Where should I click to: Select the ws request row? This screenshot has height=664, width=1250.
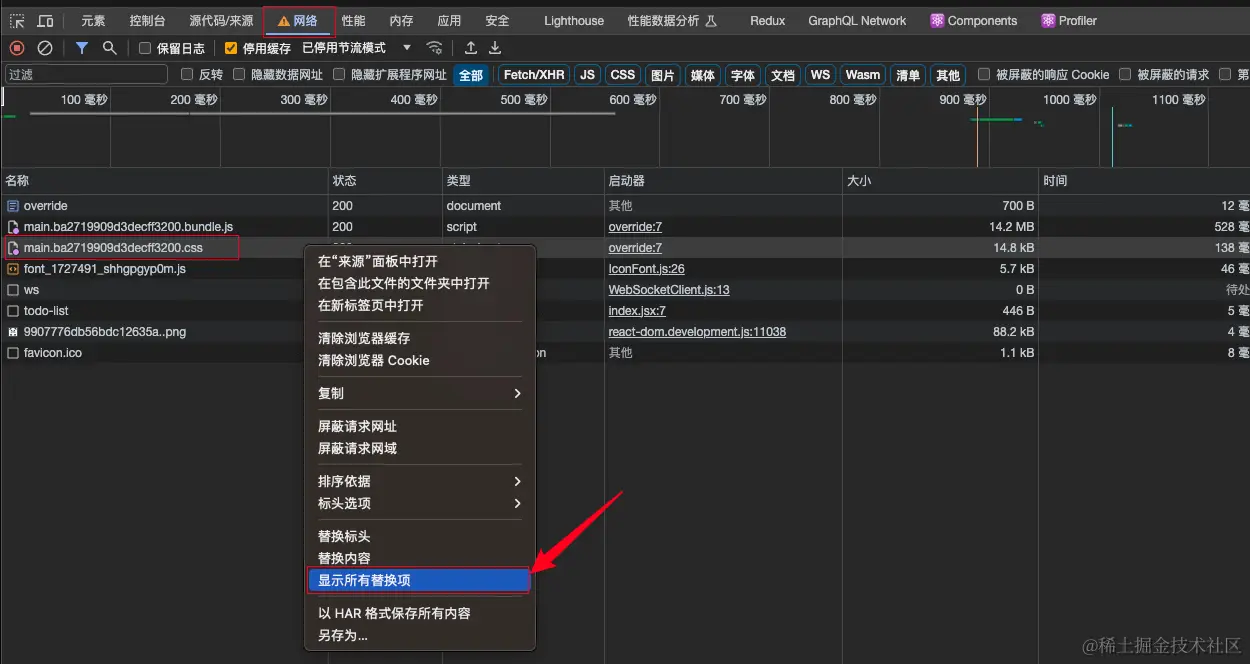[625, 290]
